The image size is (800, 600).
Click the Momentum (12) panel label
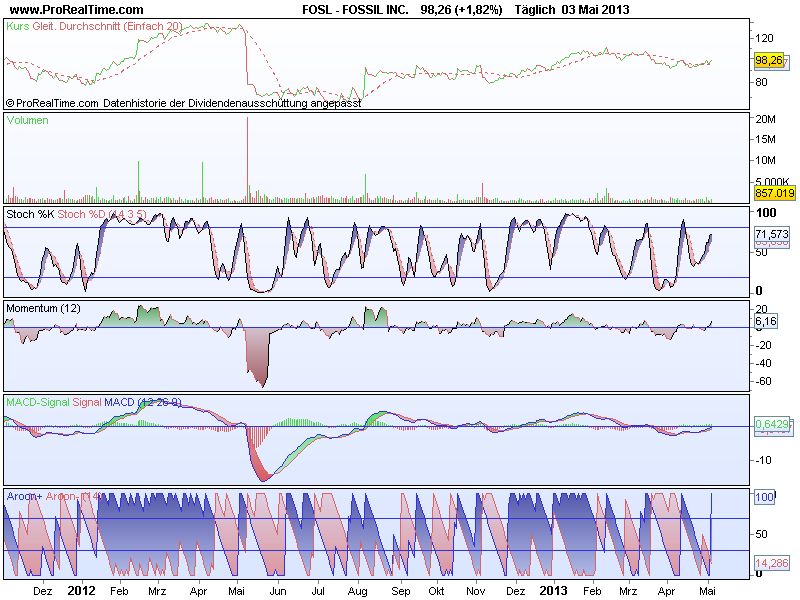coord(43,308)
